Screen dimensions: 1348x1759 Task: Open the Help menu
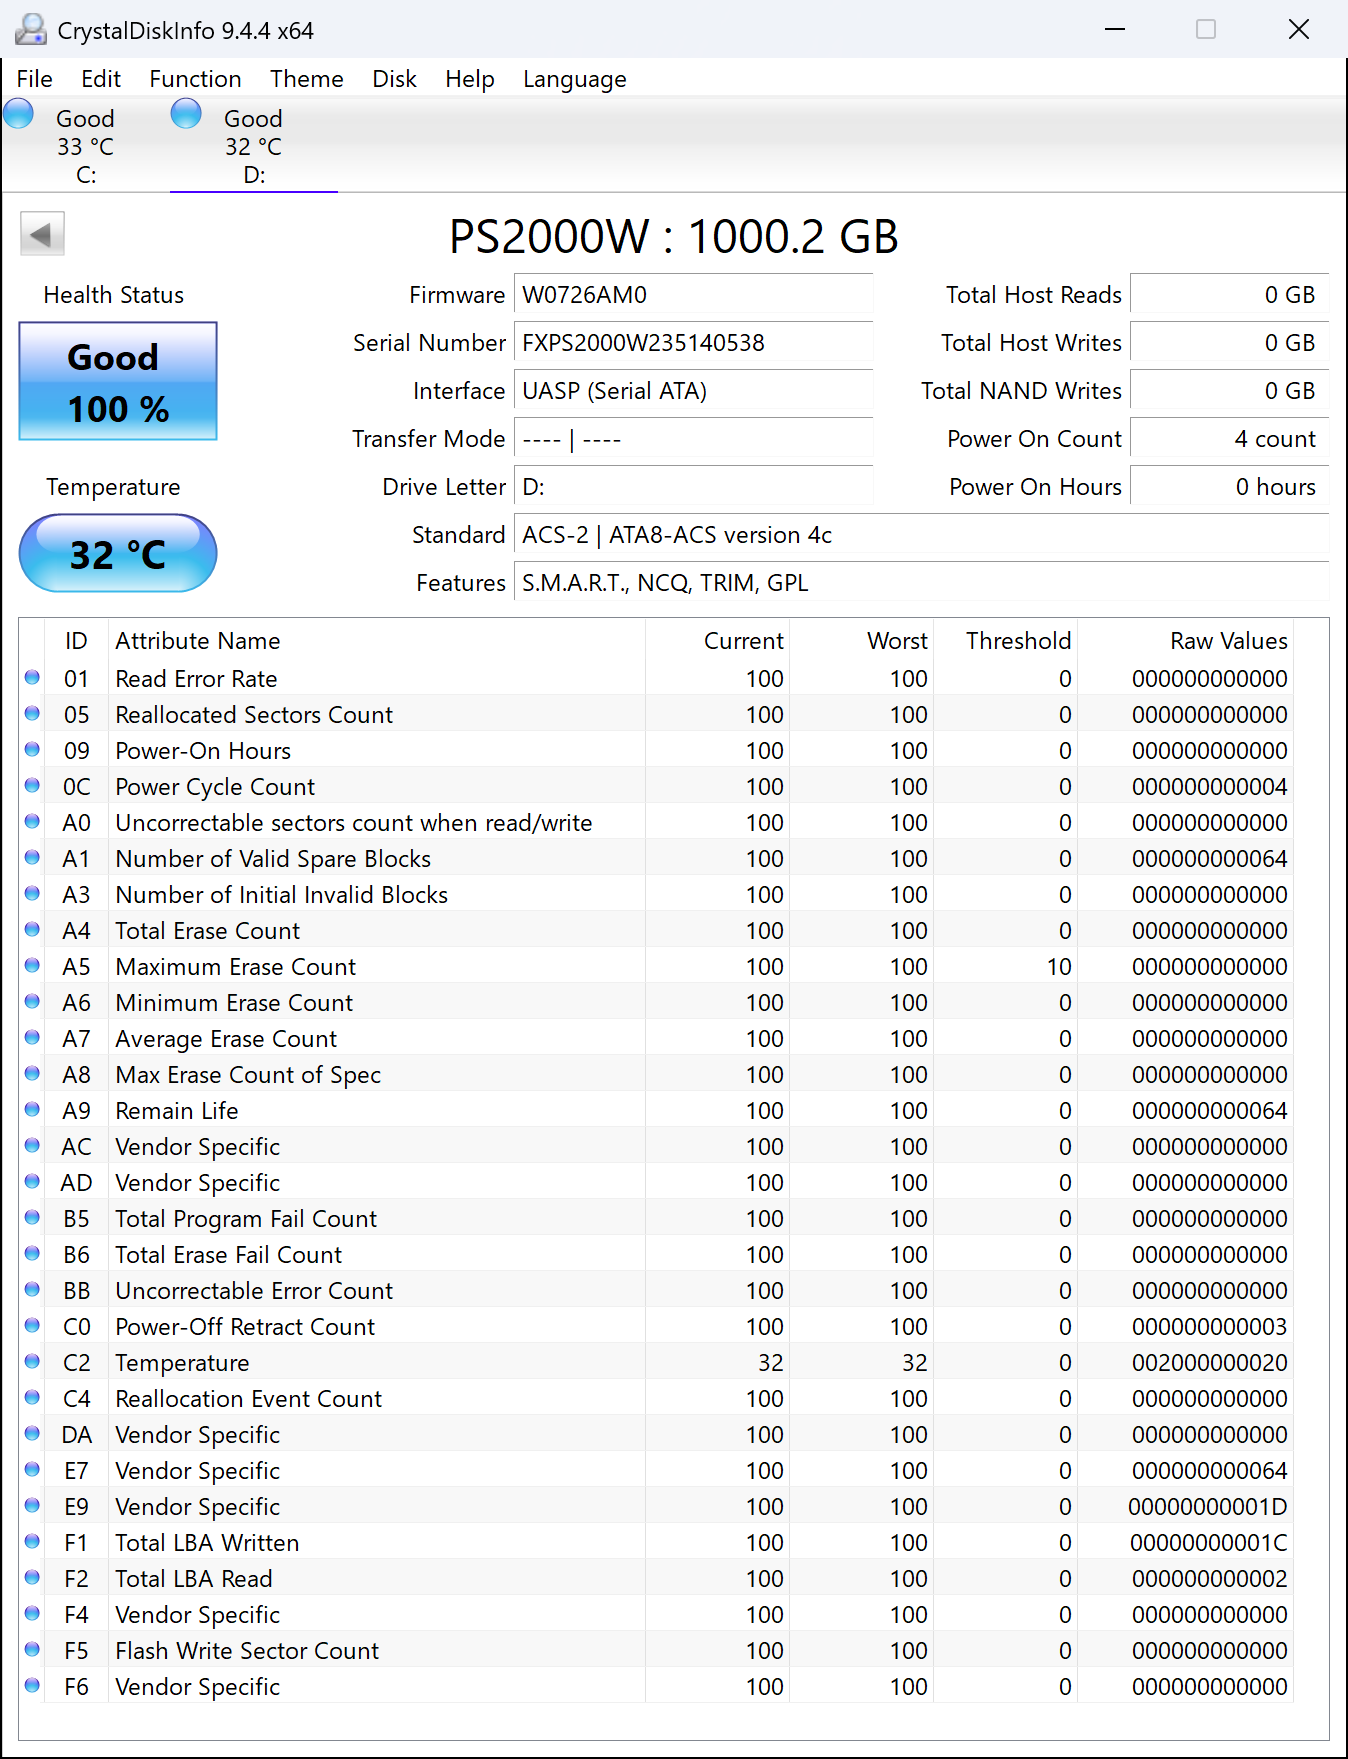point(470,79)
